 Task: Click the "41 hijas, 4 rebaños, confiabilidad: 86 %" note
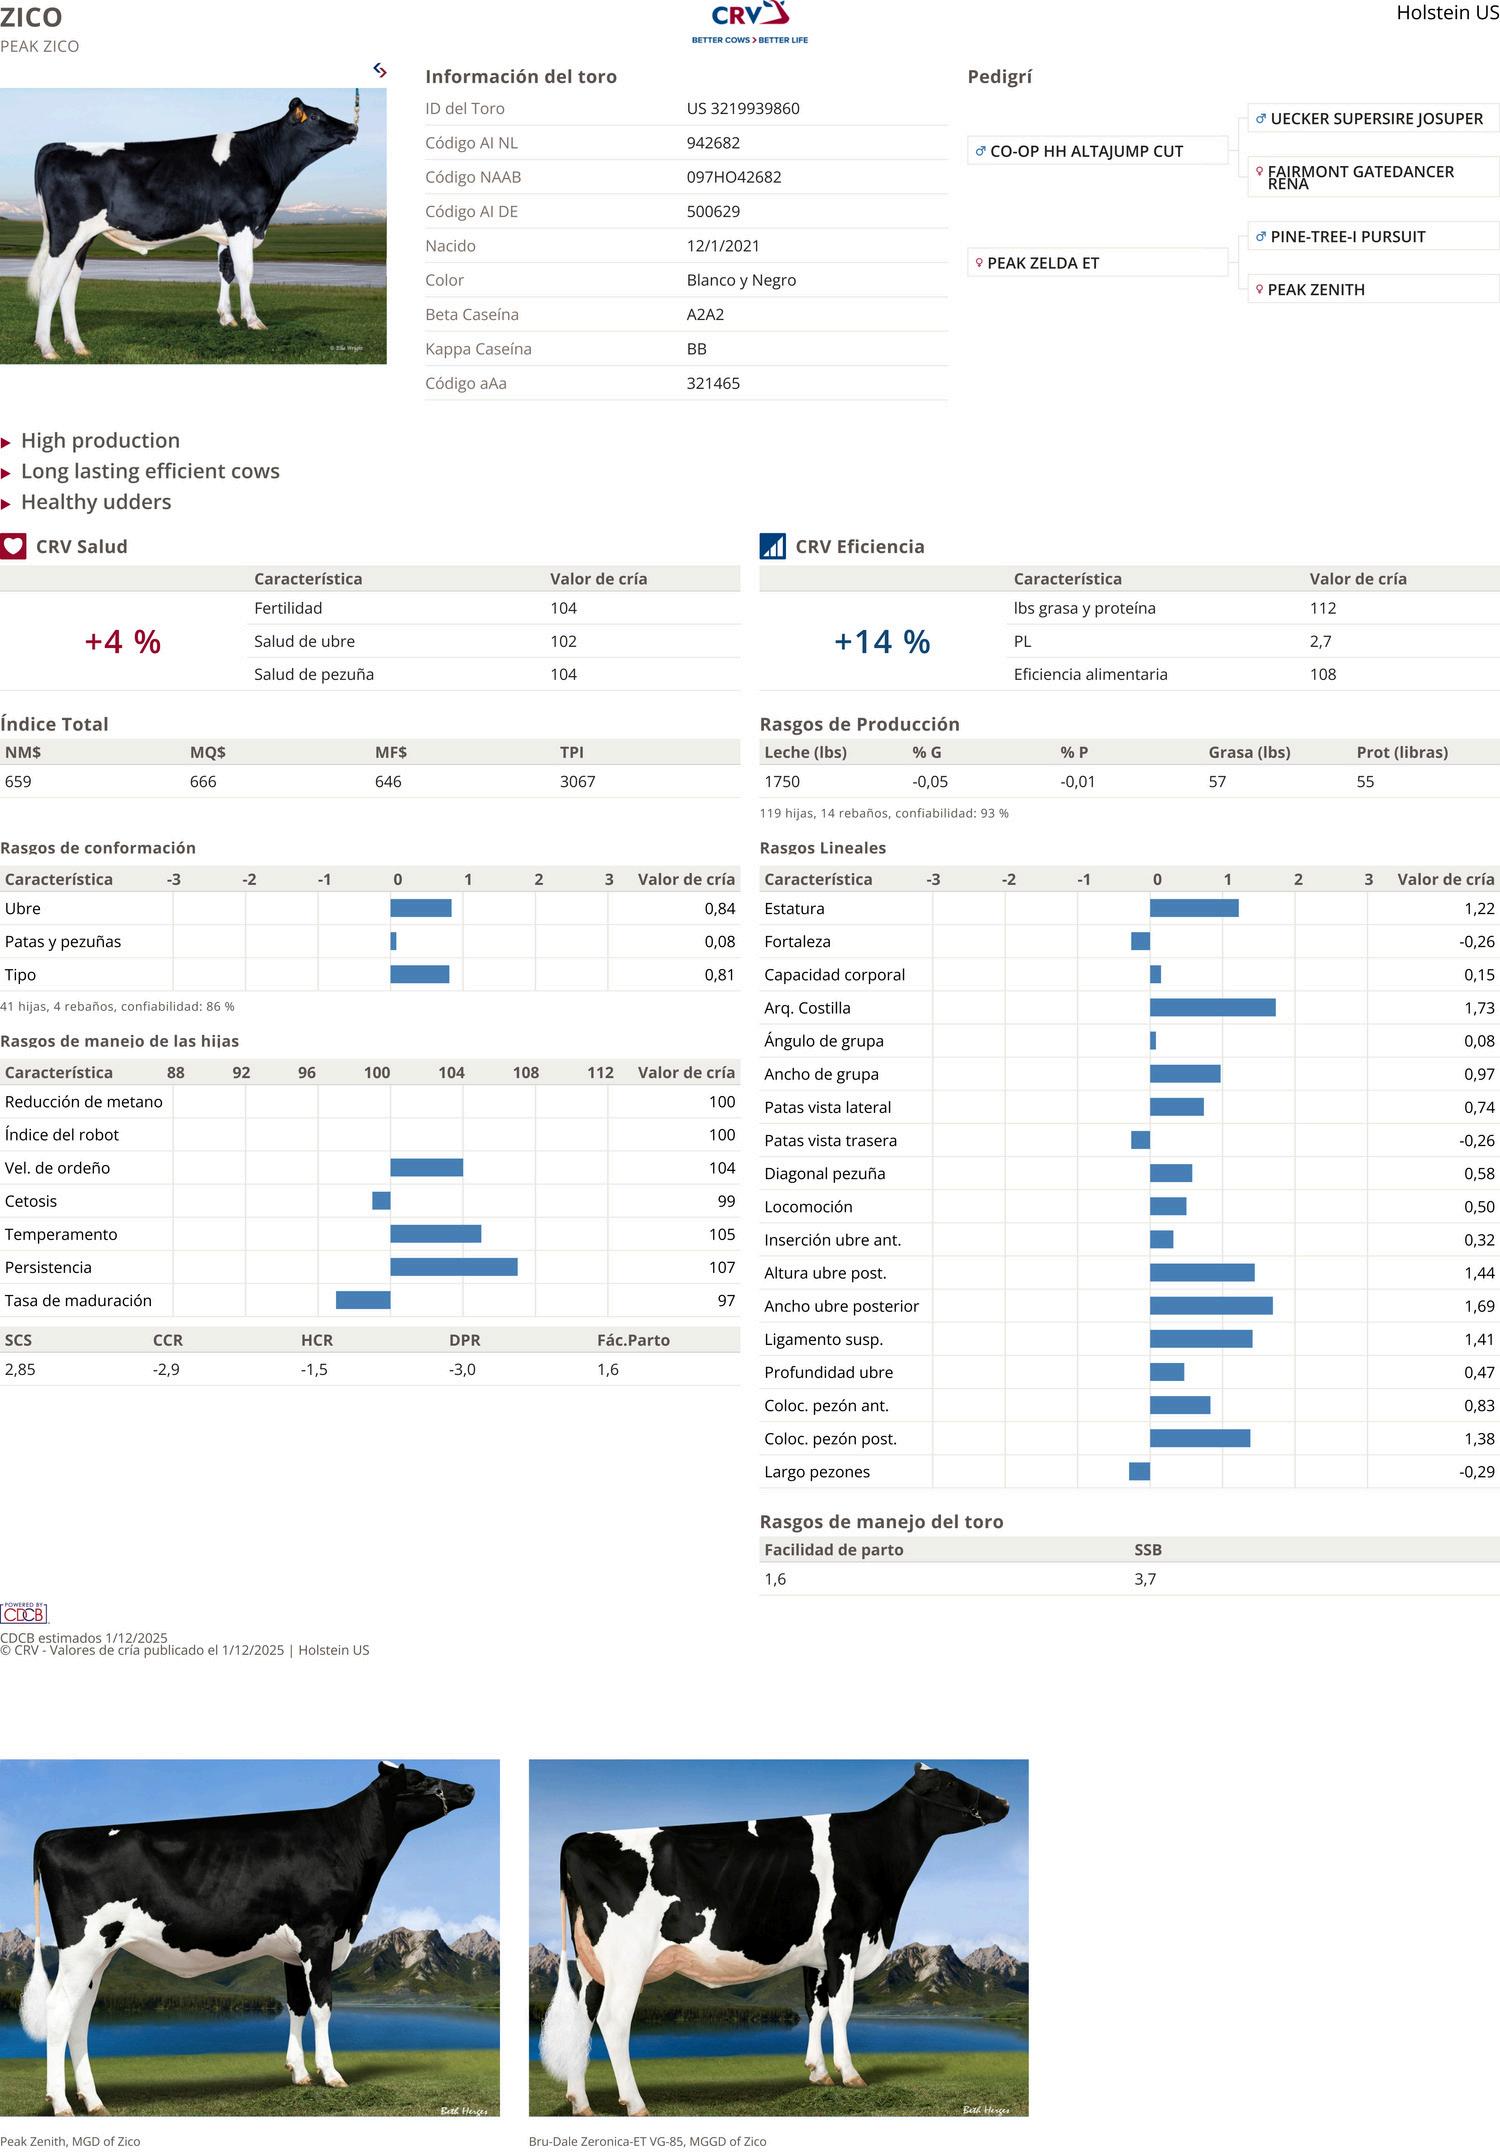pos(117,1007)
